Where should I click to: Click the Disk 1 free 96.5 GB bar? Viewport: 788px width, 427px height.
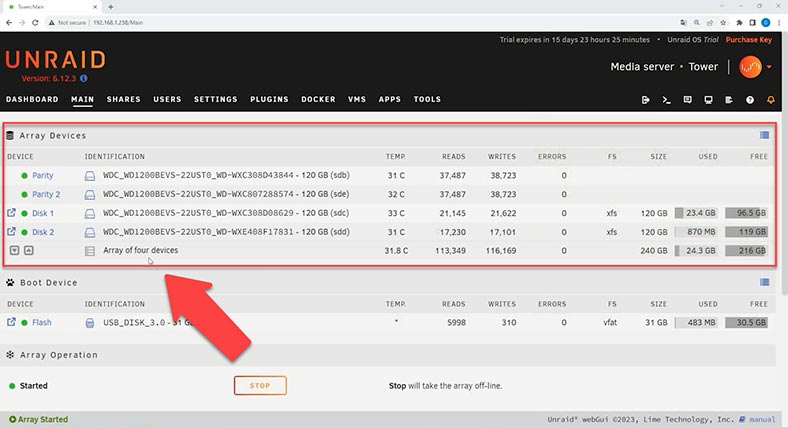tap(746, 213)
